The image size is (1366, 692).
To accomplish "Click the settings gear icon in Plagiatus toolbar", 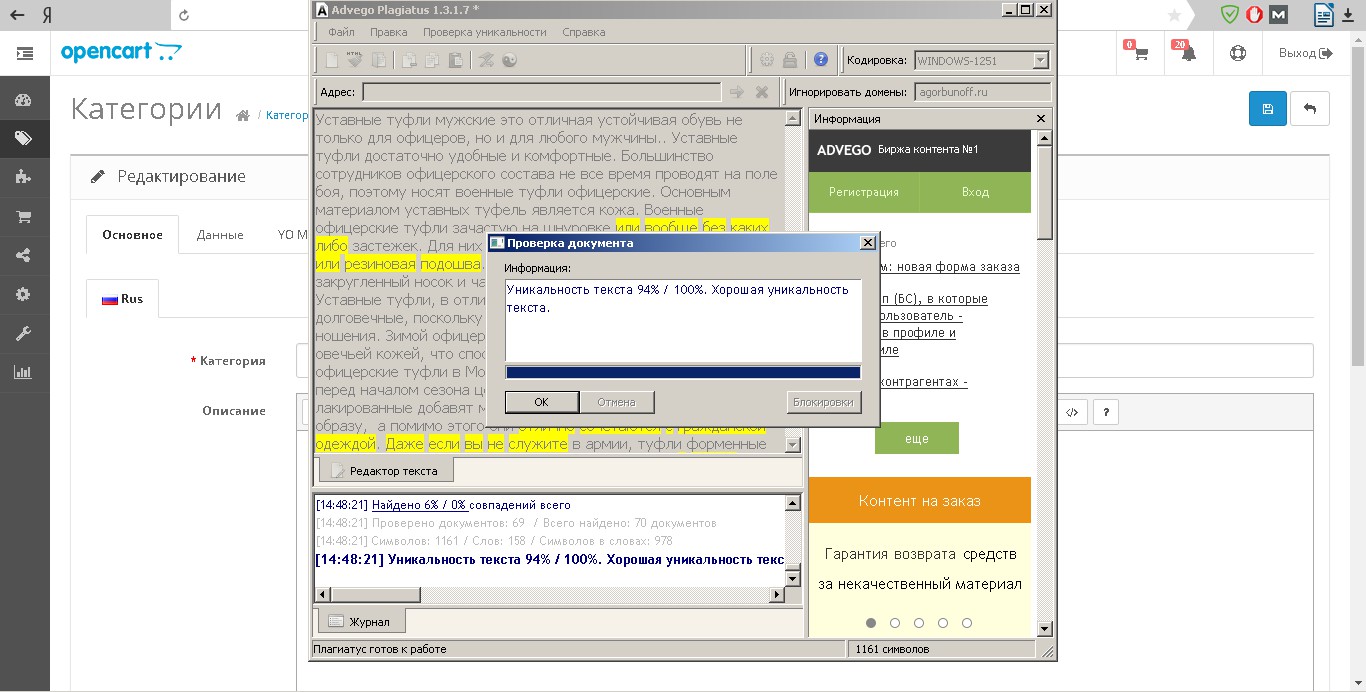I will tap(767, 60).
